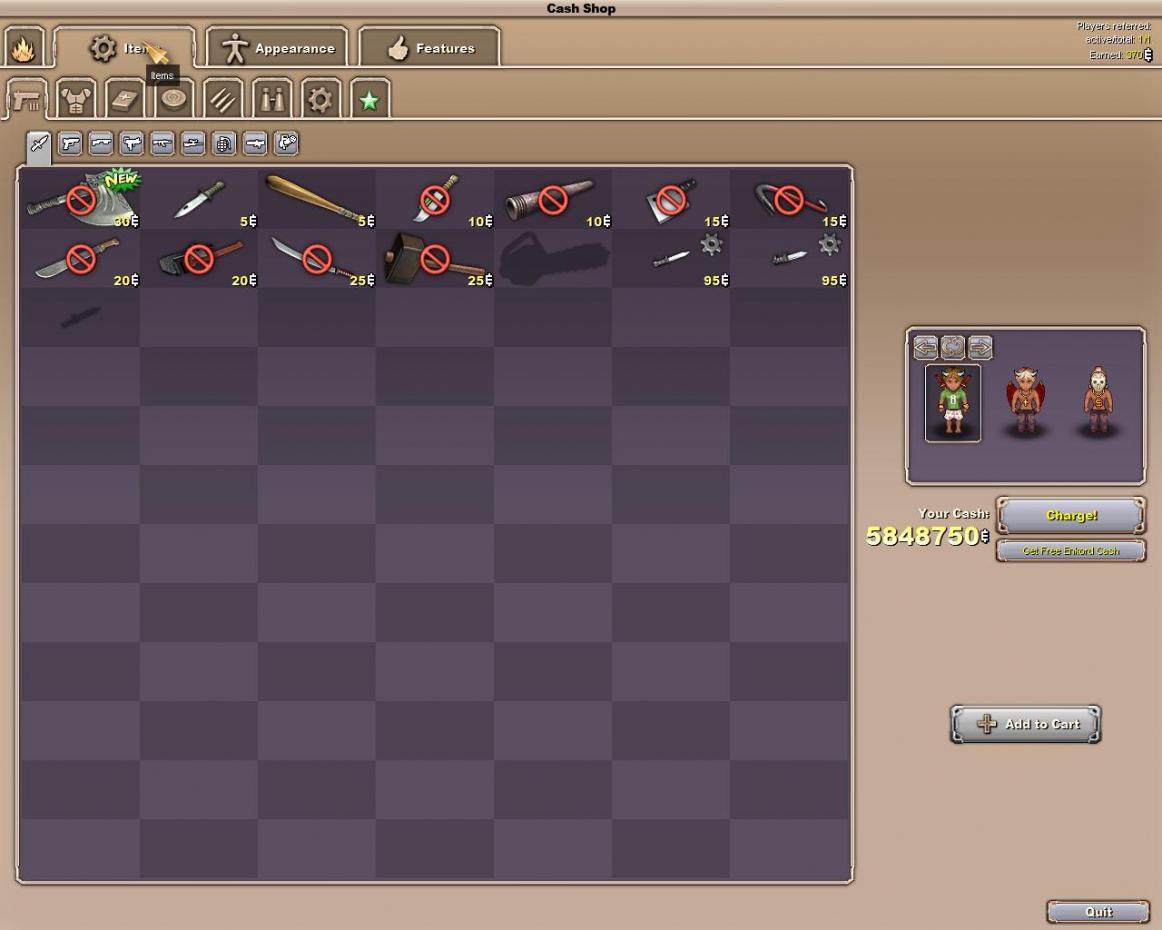Viewport: 1162px width, 930px height.
Task: Show previous character with left arrow
Action: pos(925,347)
